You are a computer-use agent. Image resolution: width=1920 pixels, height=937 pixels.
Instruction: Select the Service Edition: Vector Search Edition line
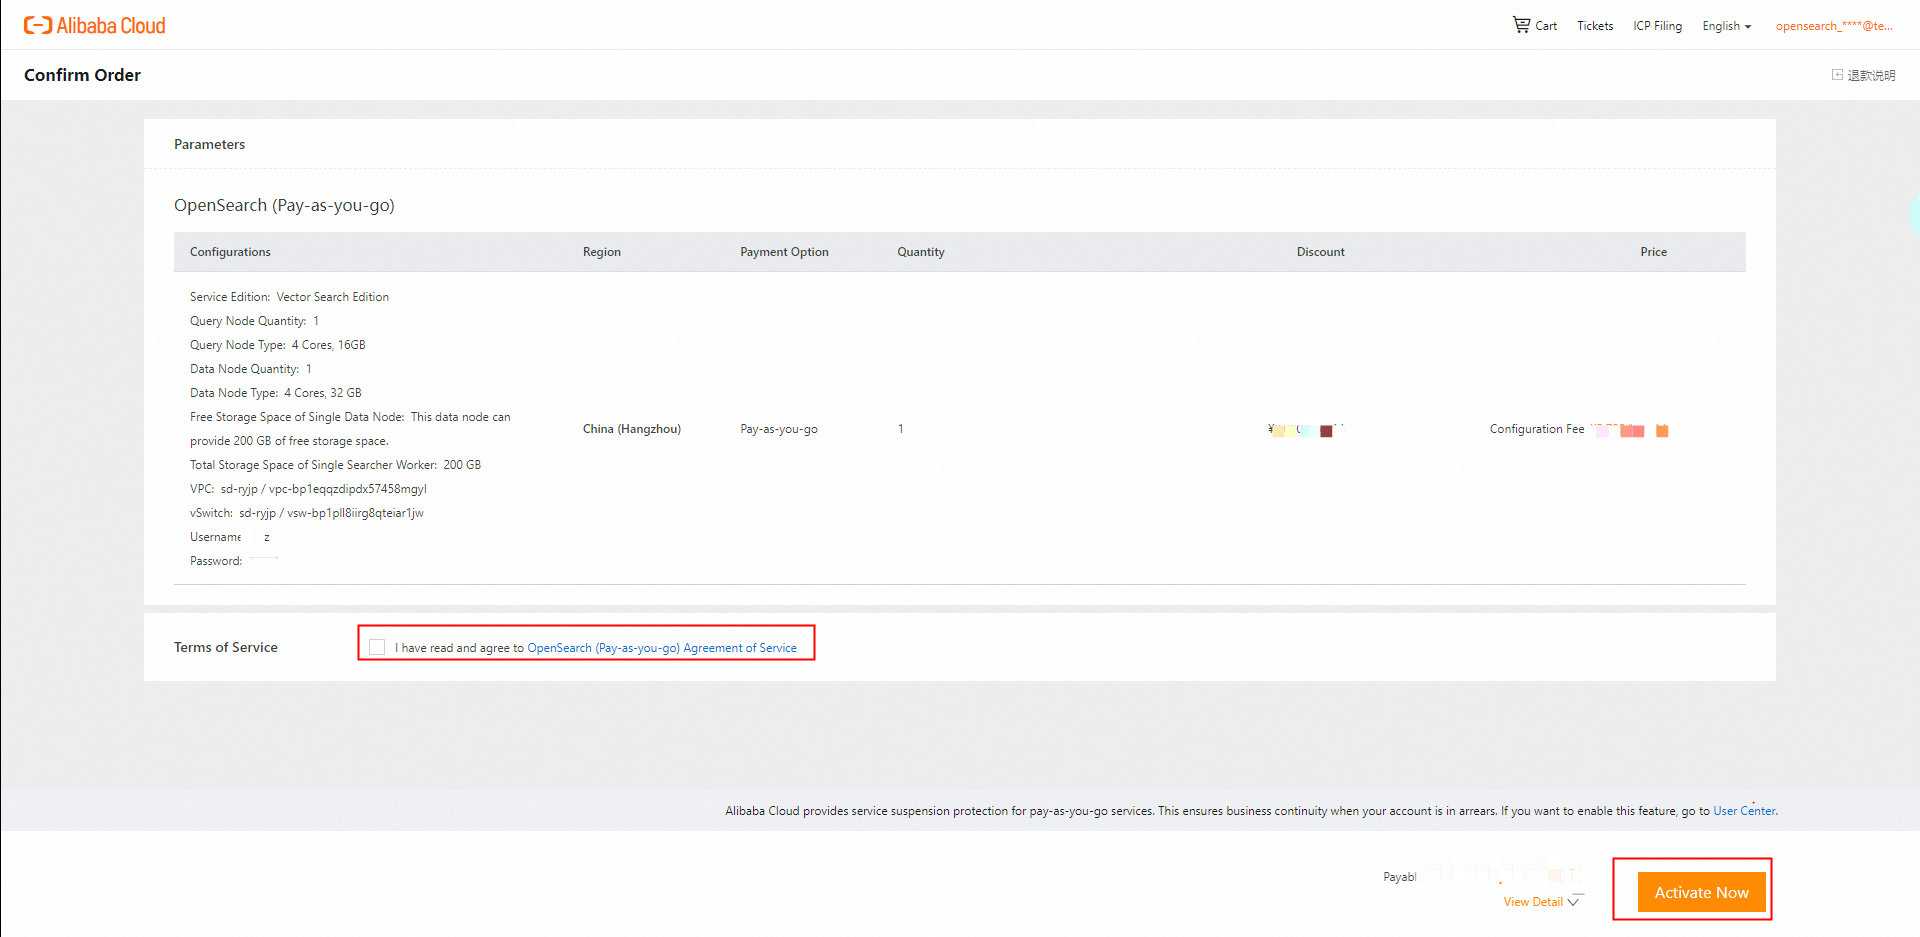pyautogui.click(x=289, y=297)
